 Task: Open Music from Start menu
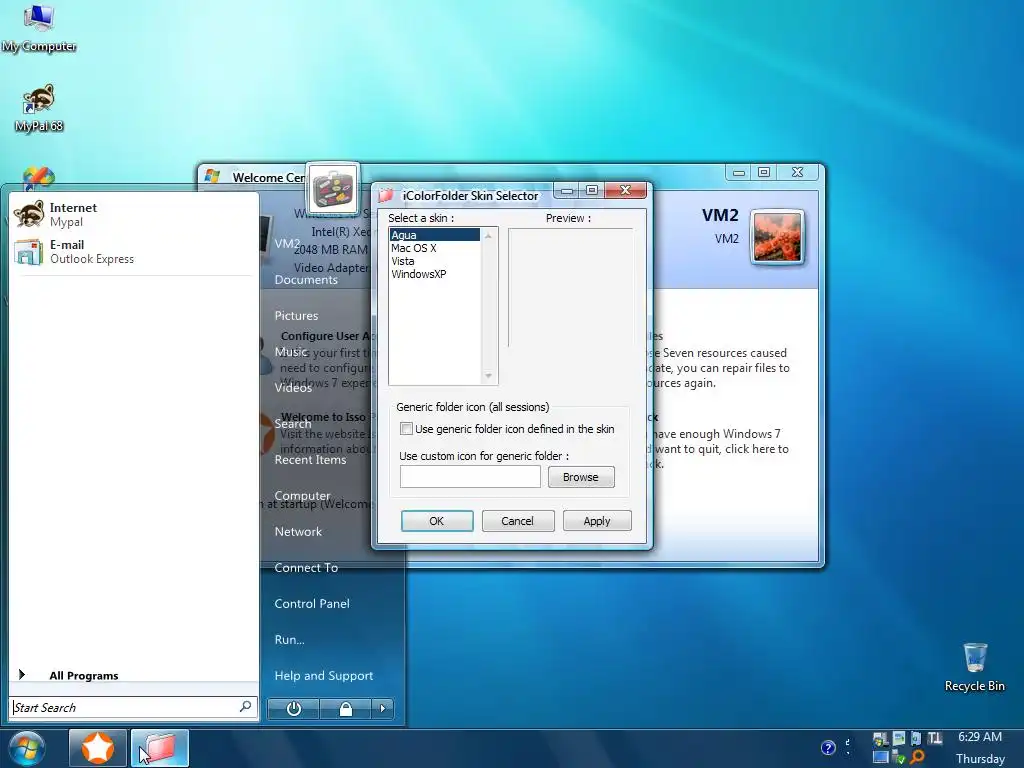tap(291, 351)
